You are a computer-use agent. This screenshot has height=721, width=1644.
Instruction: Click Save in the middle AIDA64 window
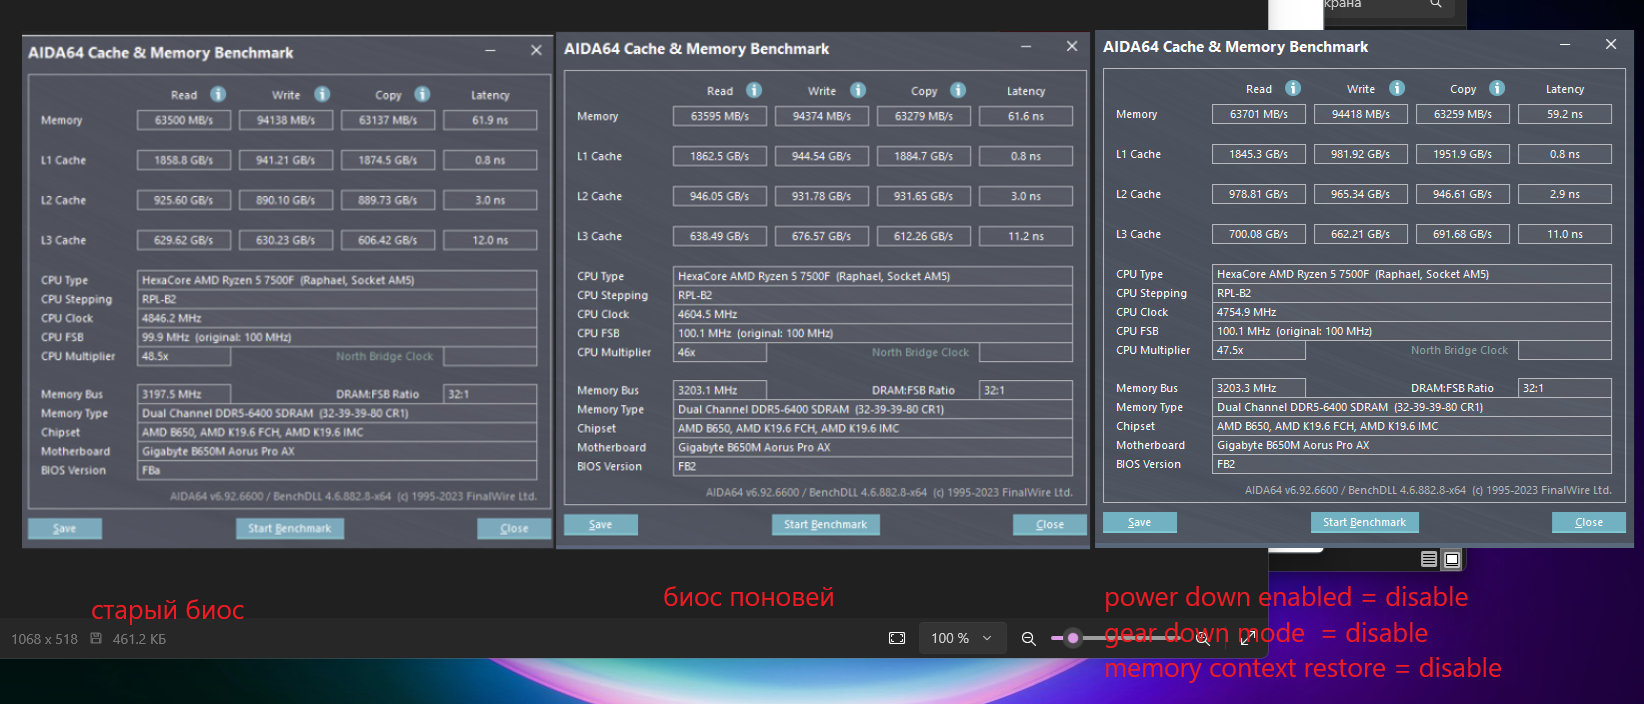click(600, 524)
